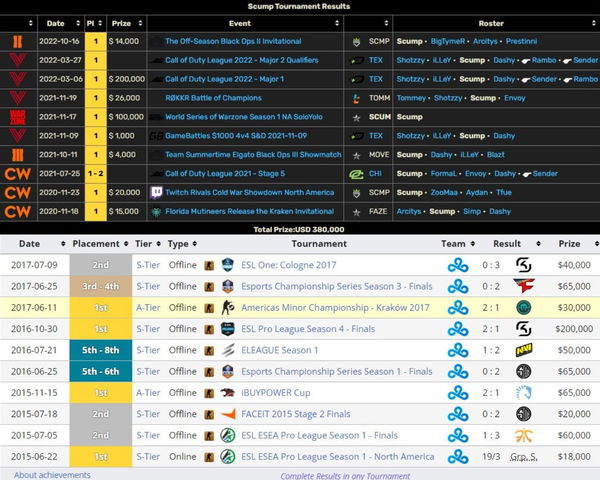
Task: Sort lower table by Type column
Action: [195, 244]
